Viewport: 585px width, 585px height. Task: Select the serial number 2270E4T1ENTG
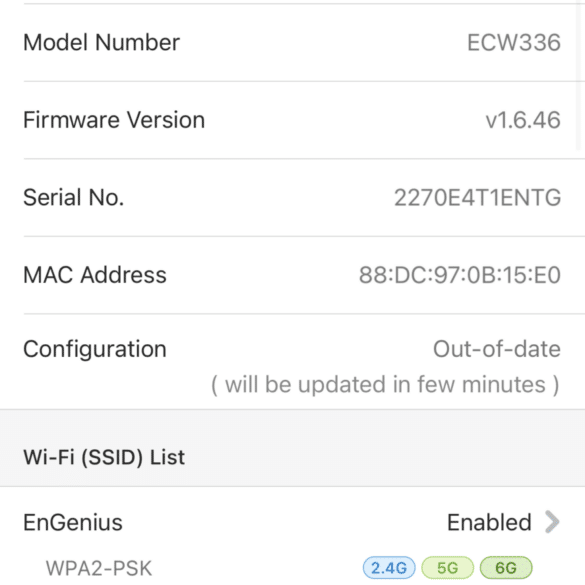[x=478, y=197]
